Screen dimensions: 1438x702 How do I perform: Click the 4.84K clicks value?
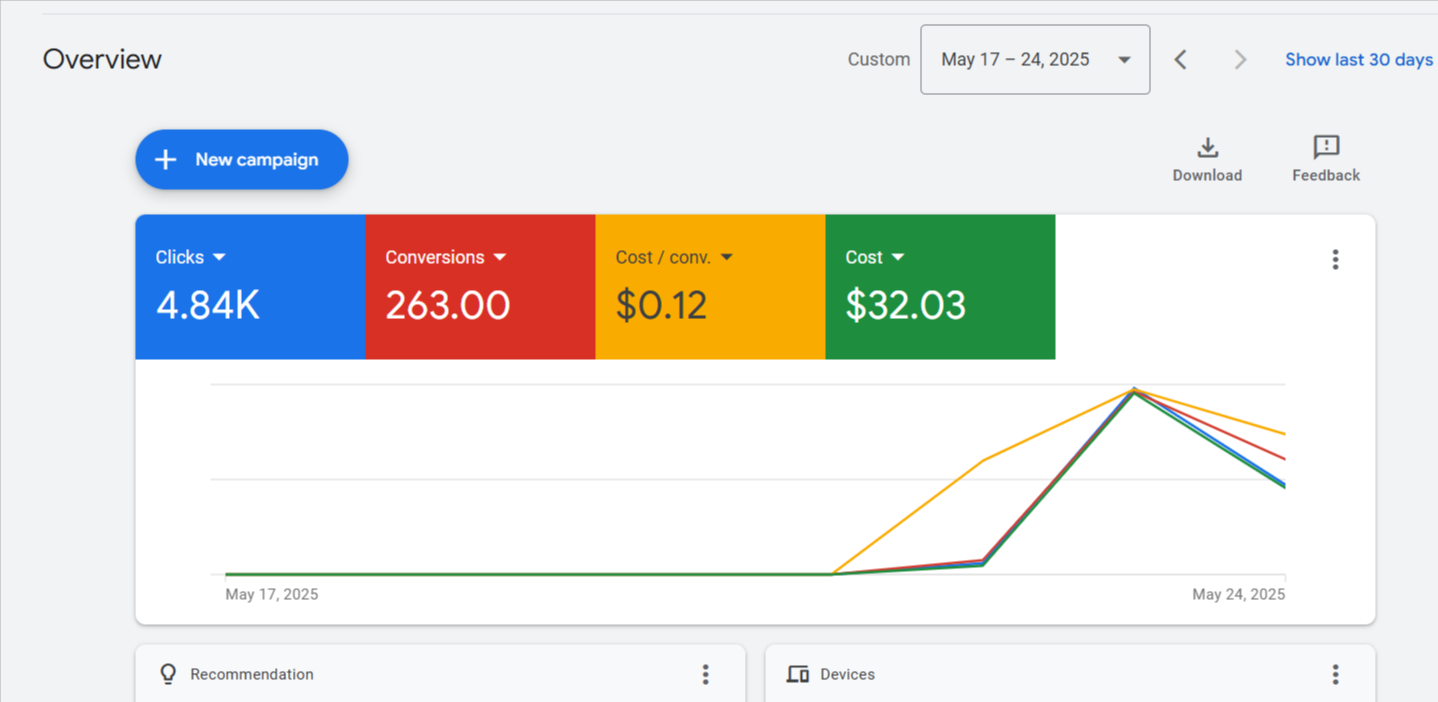click(x=208, y=305)
